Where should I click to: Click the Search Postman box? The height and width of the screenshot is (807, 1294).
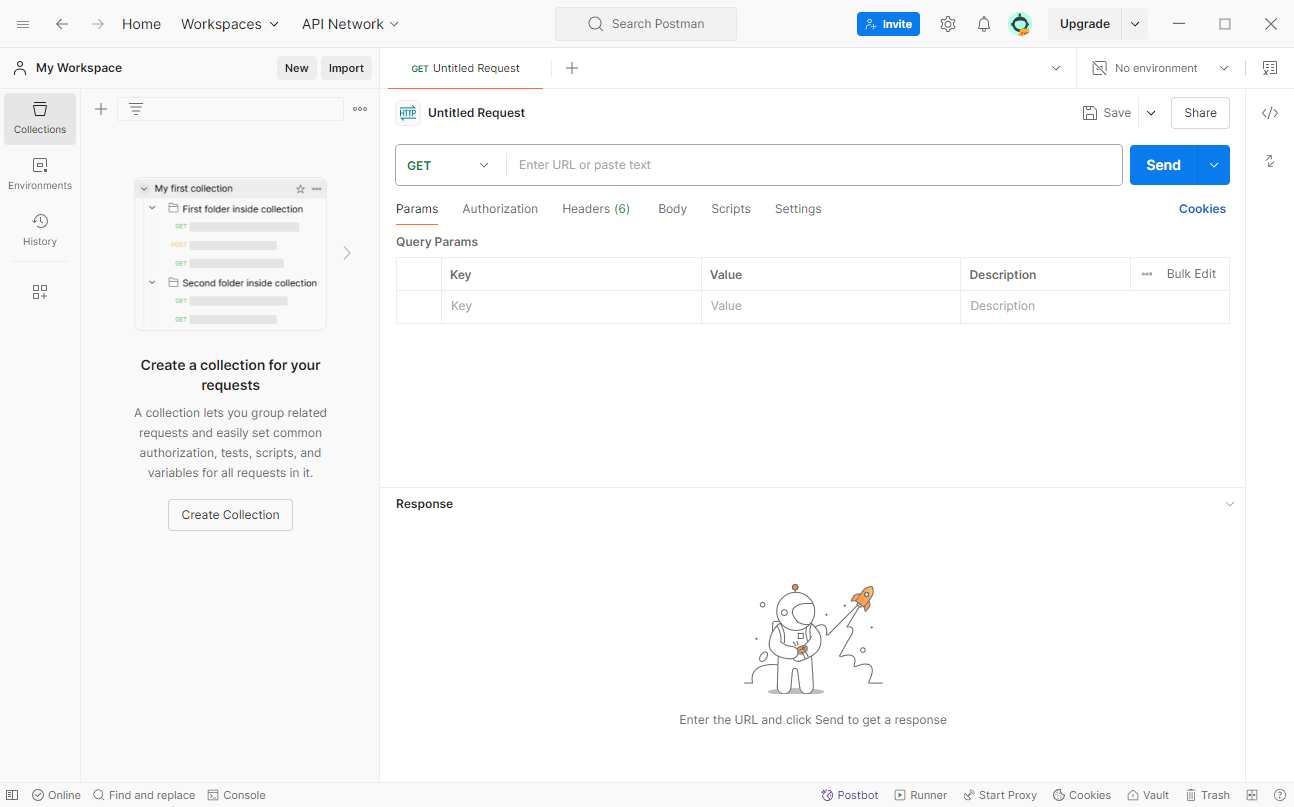(x=646, y=24)
